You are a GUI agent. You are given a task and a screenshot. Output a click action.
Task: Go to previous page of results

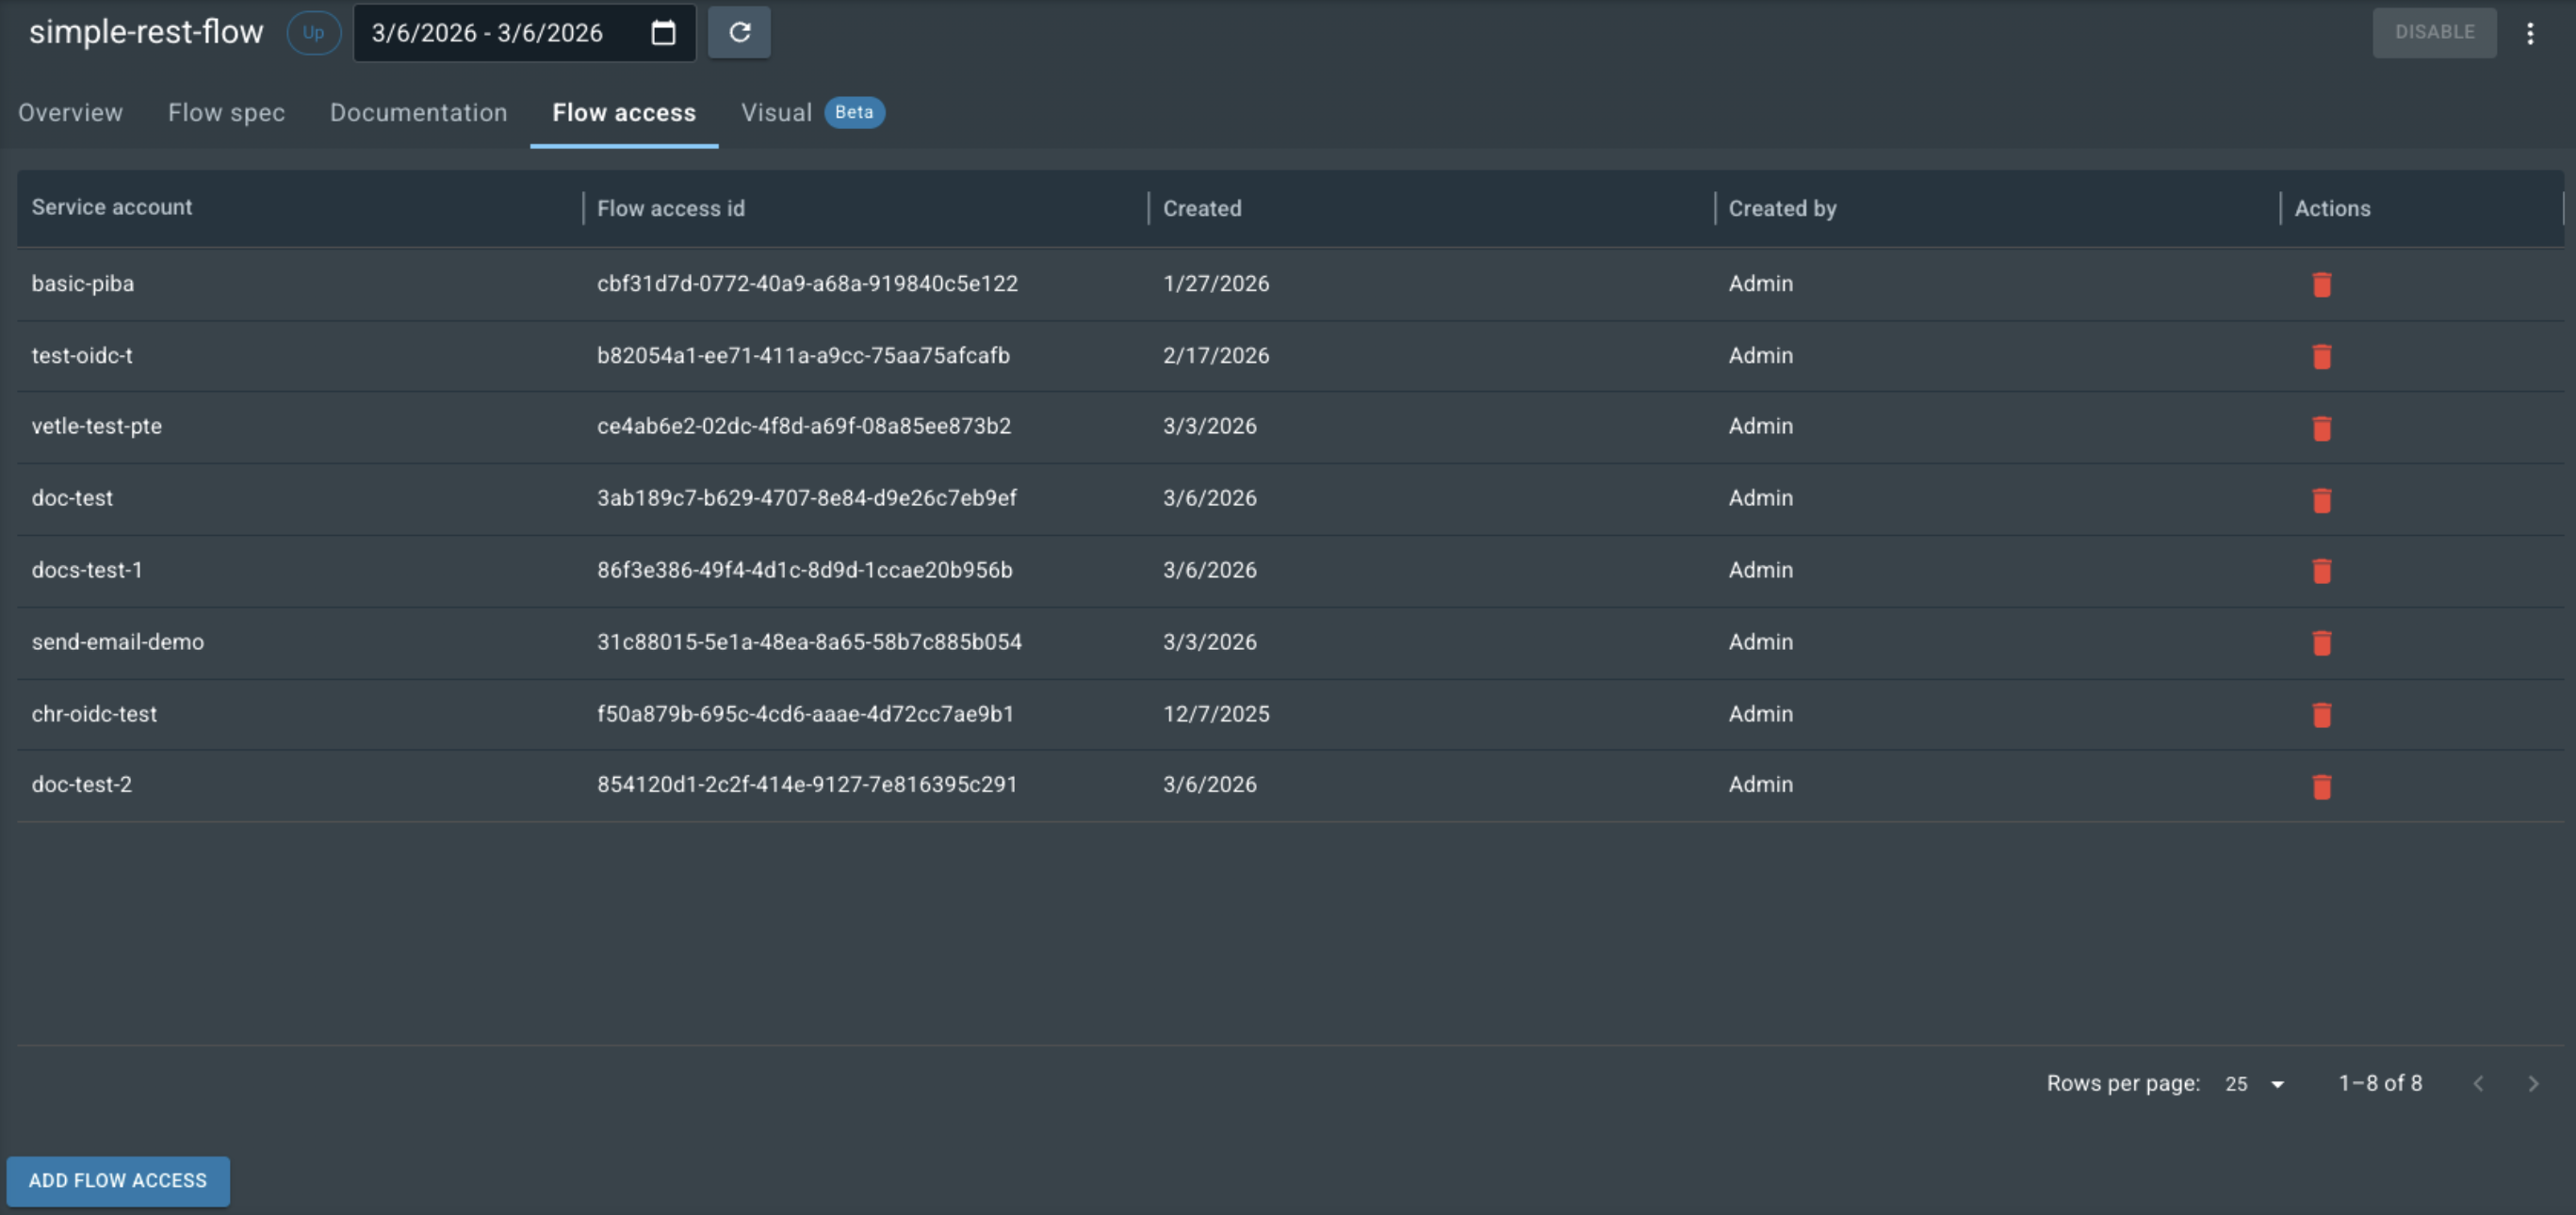(2478, 1083)
